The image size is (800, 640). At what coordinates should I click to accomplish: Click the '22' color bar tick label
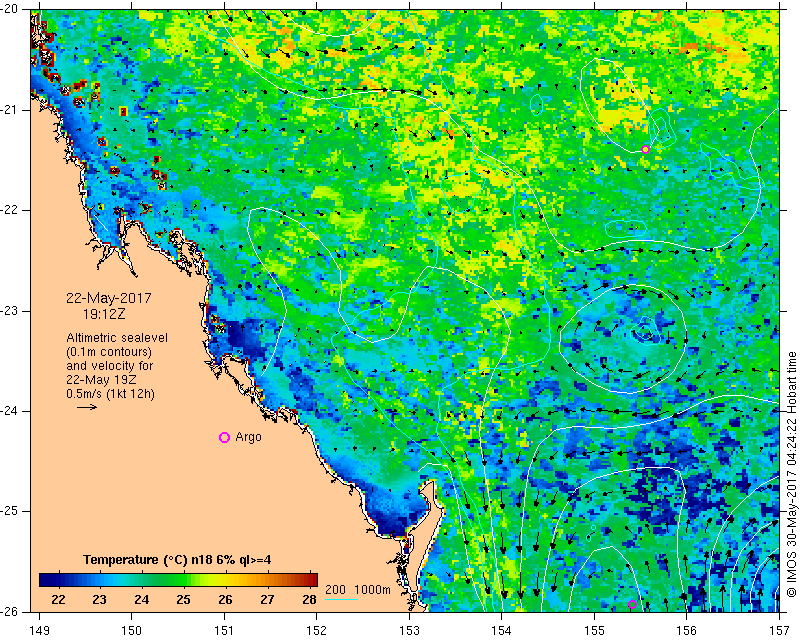point(58,599)
